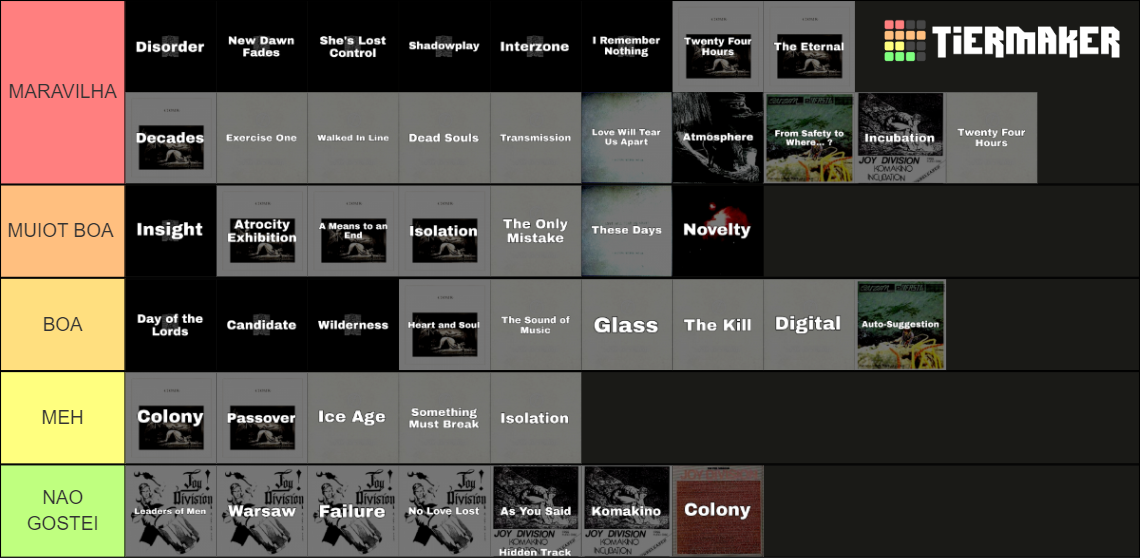Select the MUIOT BOA tier label
This screenshot has width=1140, height=558.
point(63,231)
